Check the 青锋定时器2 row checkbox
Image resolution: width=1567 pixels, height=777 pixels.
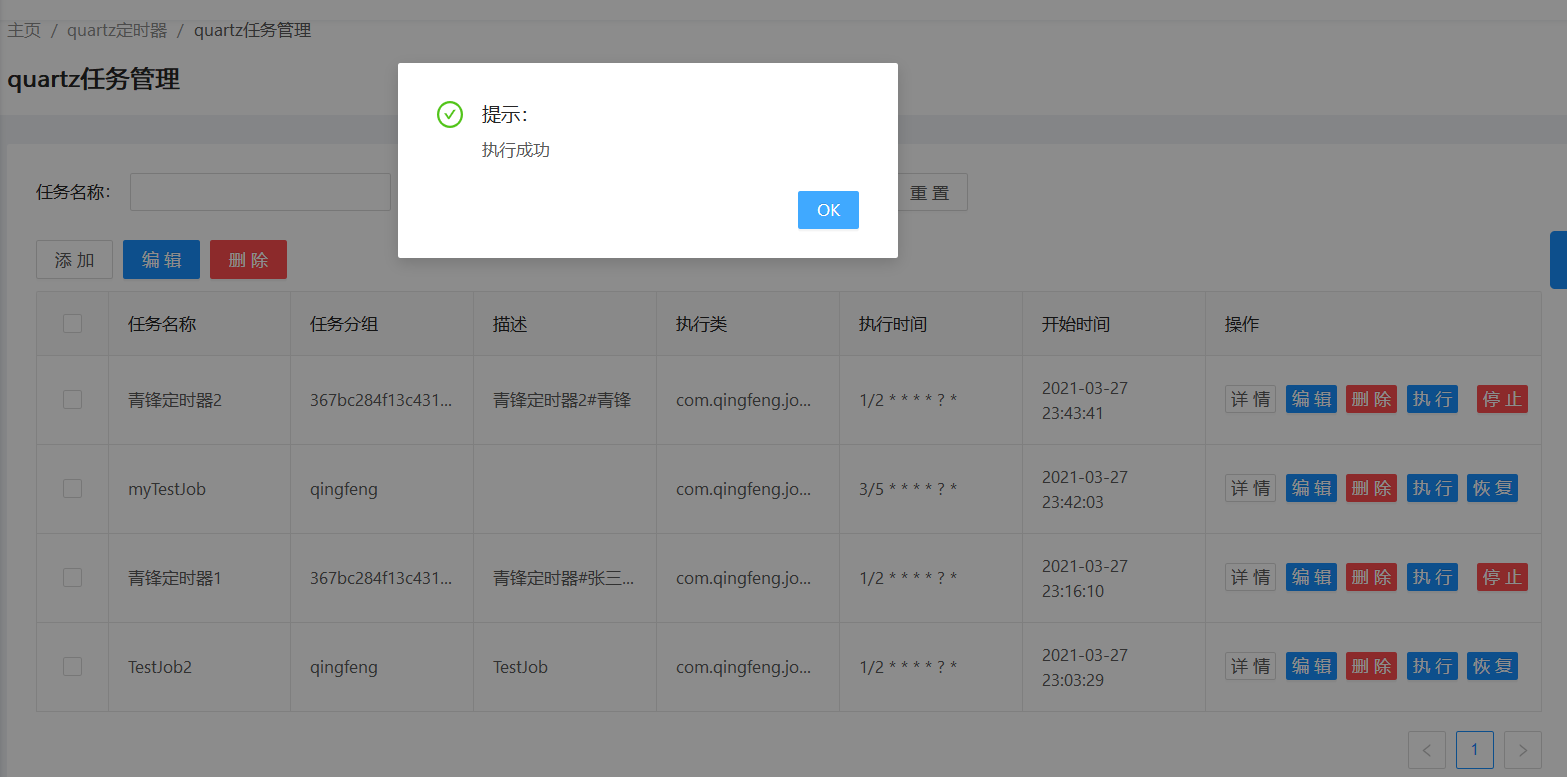coord(72,400)
